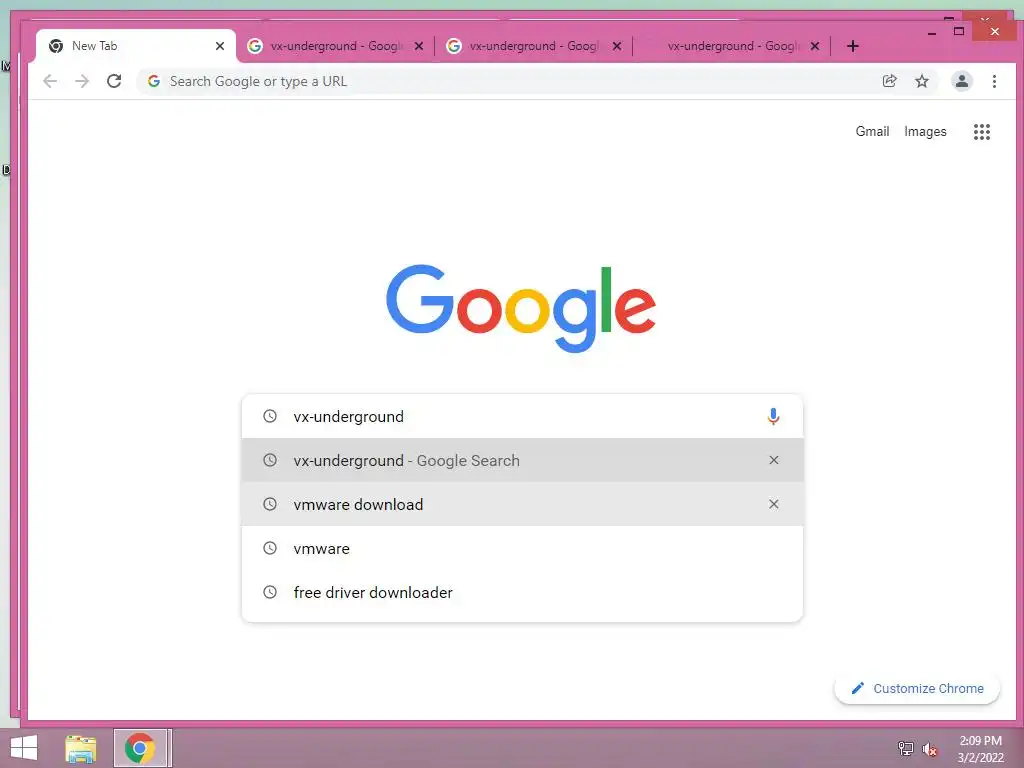1024x768 pixels.
Task: Reload the page with the refresh icon
Action: (x=114, y=81)
